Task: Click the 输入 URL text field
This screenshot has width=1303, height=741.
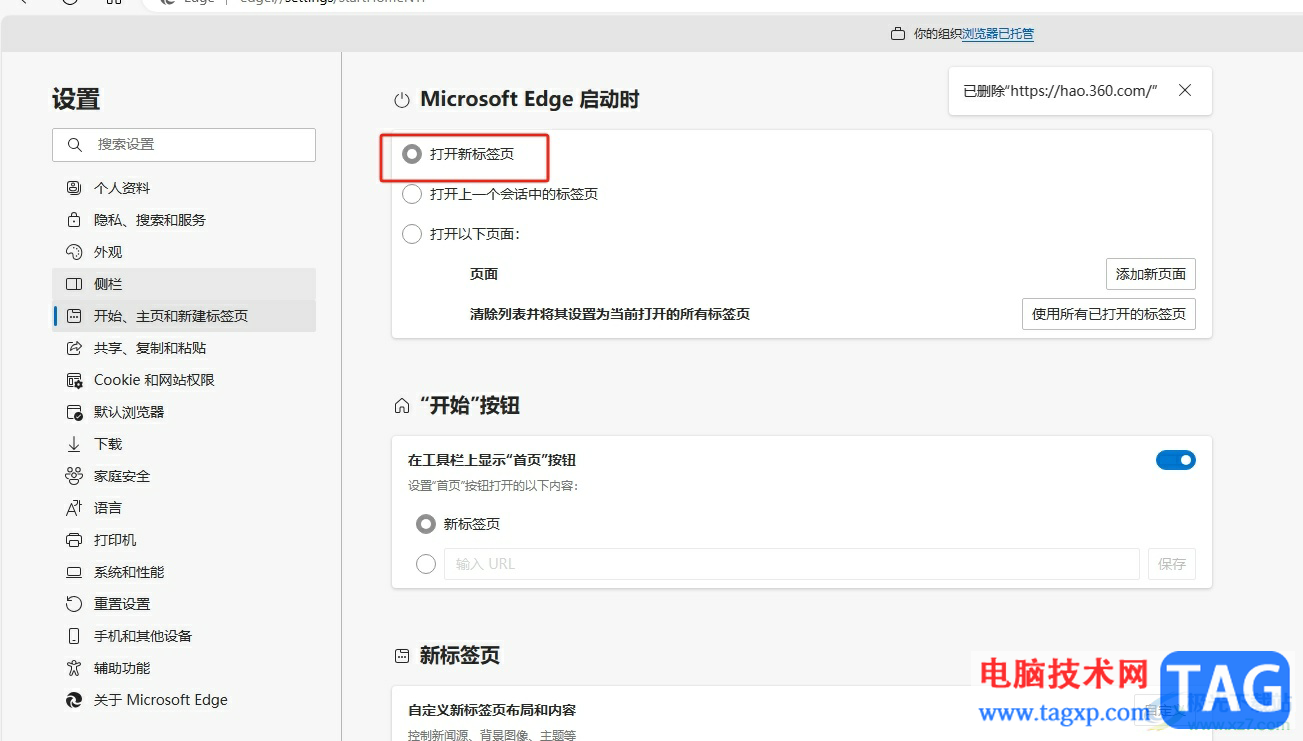Action: [x=792, y=564]
